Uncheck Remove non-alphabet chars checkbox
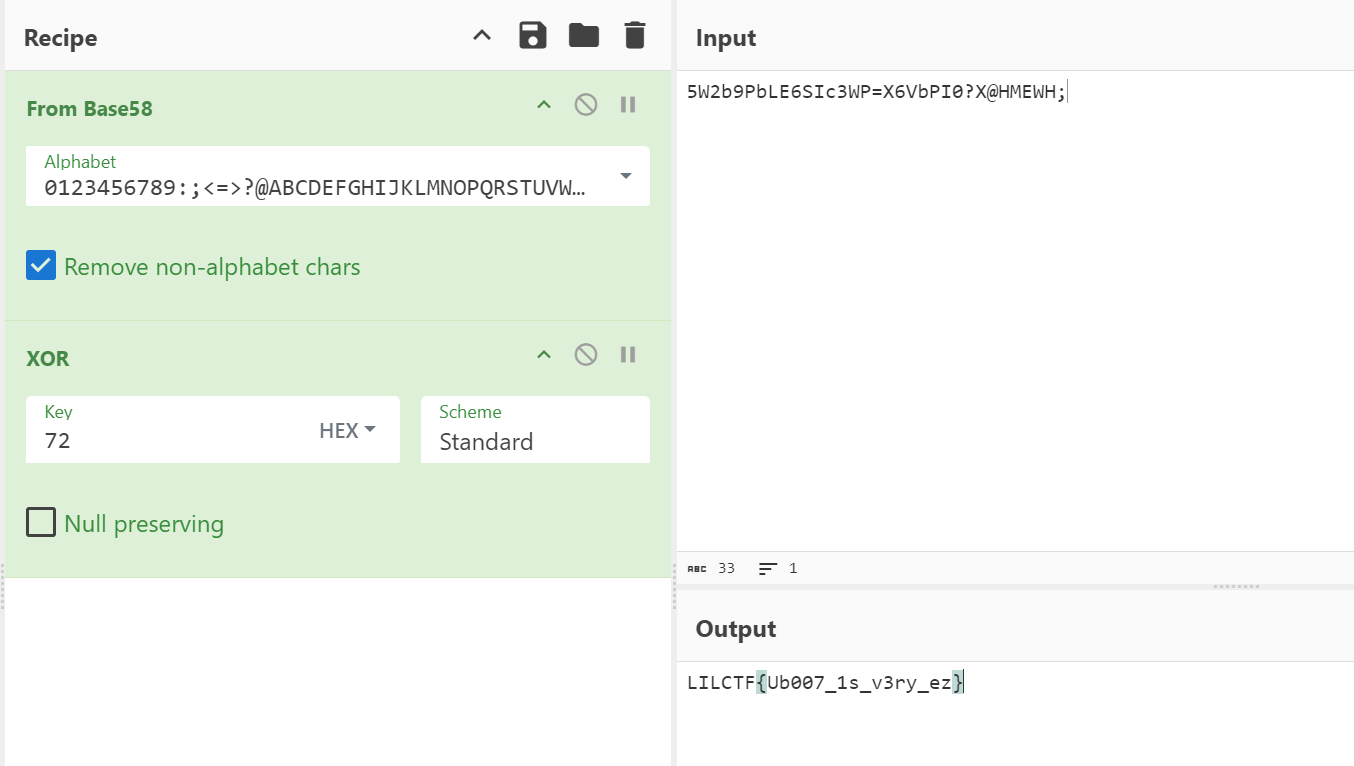The height and width of the screenshot is (766, 1354). 41,266
